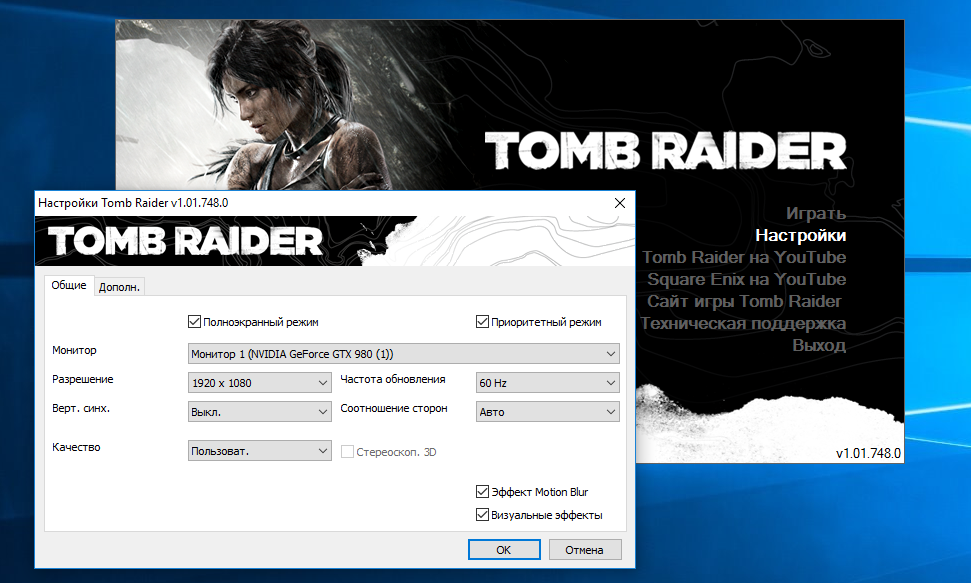Open the Качество Пользоват. dropdown

pyautogui.click(x=259, y=451)
